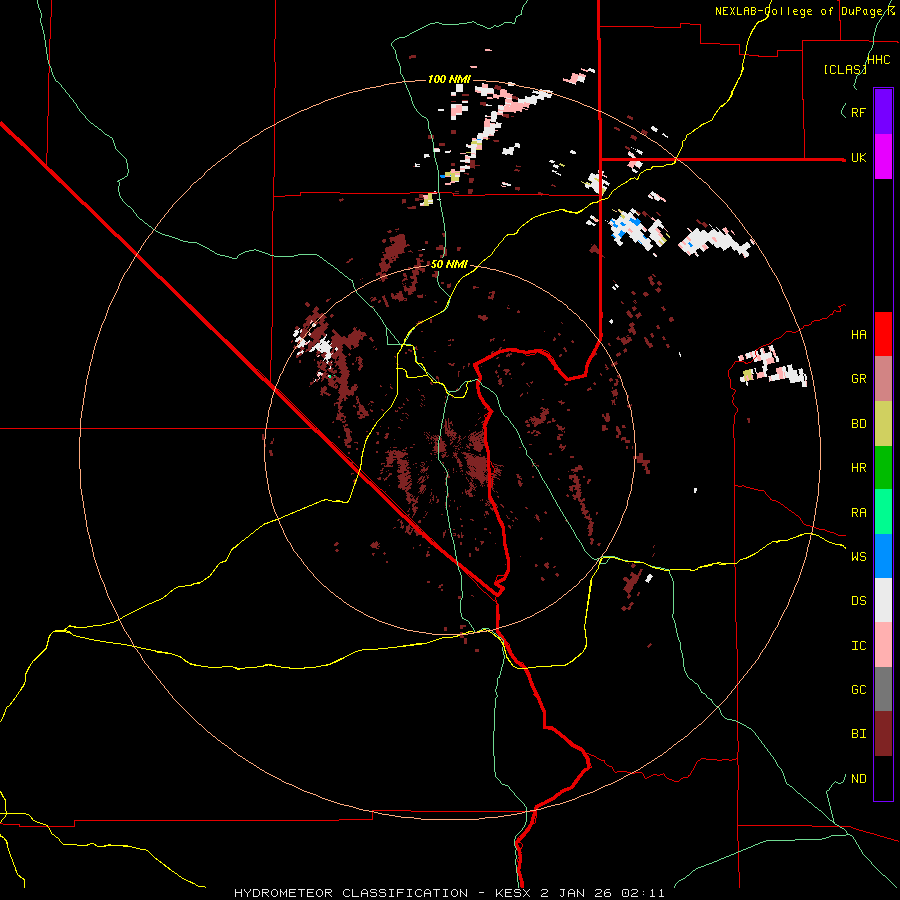Click the RF purple legend swatch
The image size is (900, 900).
tap(883, 112)
